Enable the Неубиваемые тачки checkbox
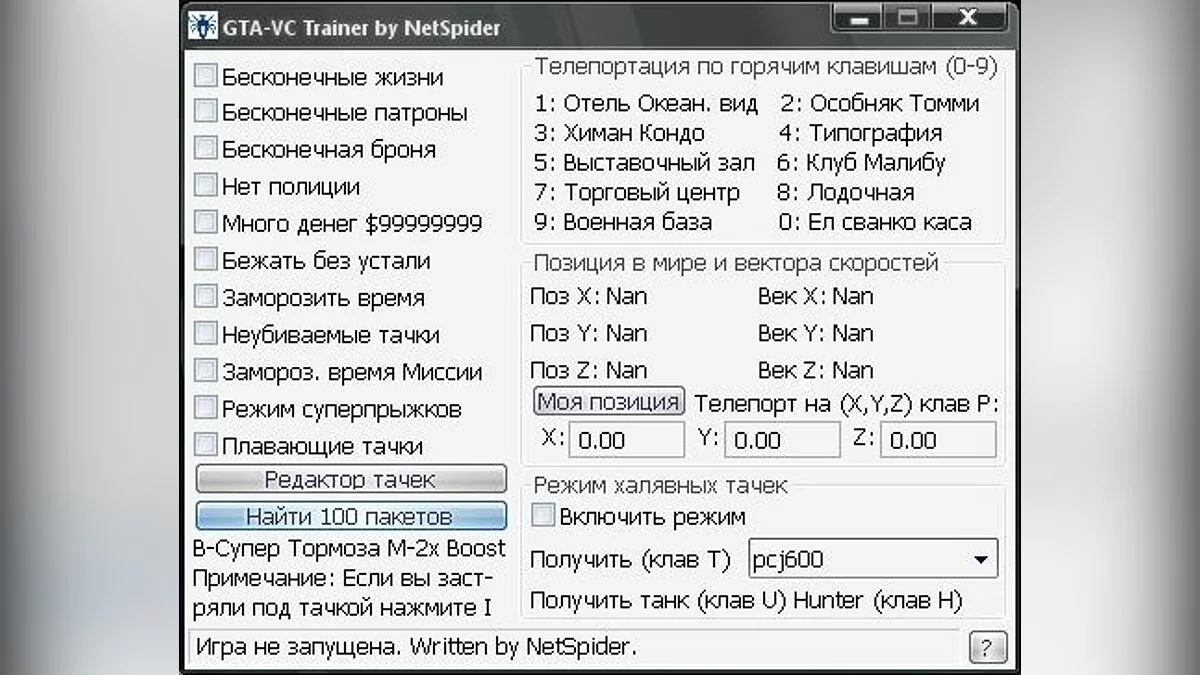1200x675 pixels. [205, 334]
